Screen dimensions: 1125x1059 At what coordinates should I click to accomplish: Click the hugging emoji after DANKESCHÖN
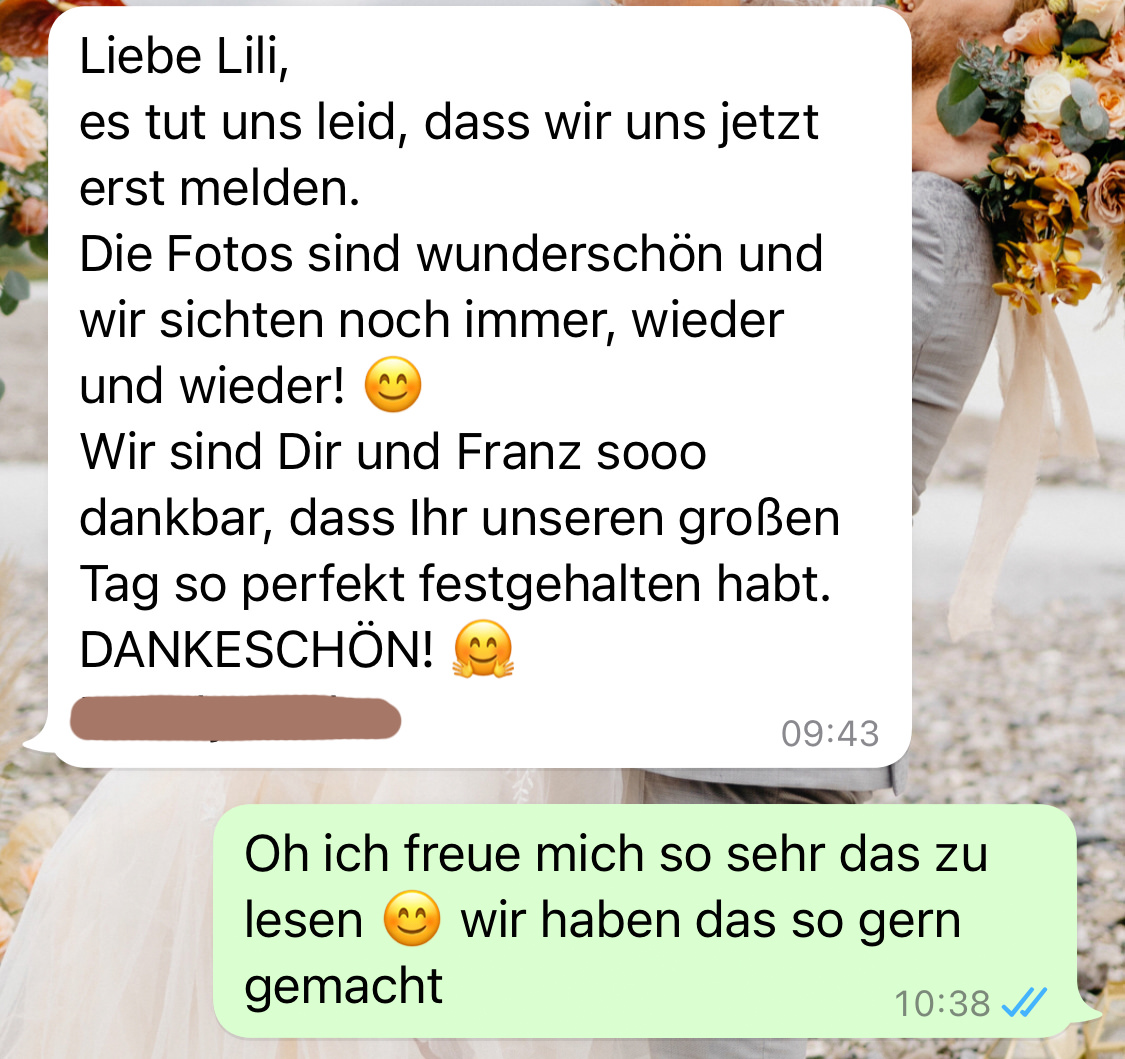(483, 649)
